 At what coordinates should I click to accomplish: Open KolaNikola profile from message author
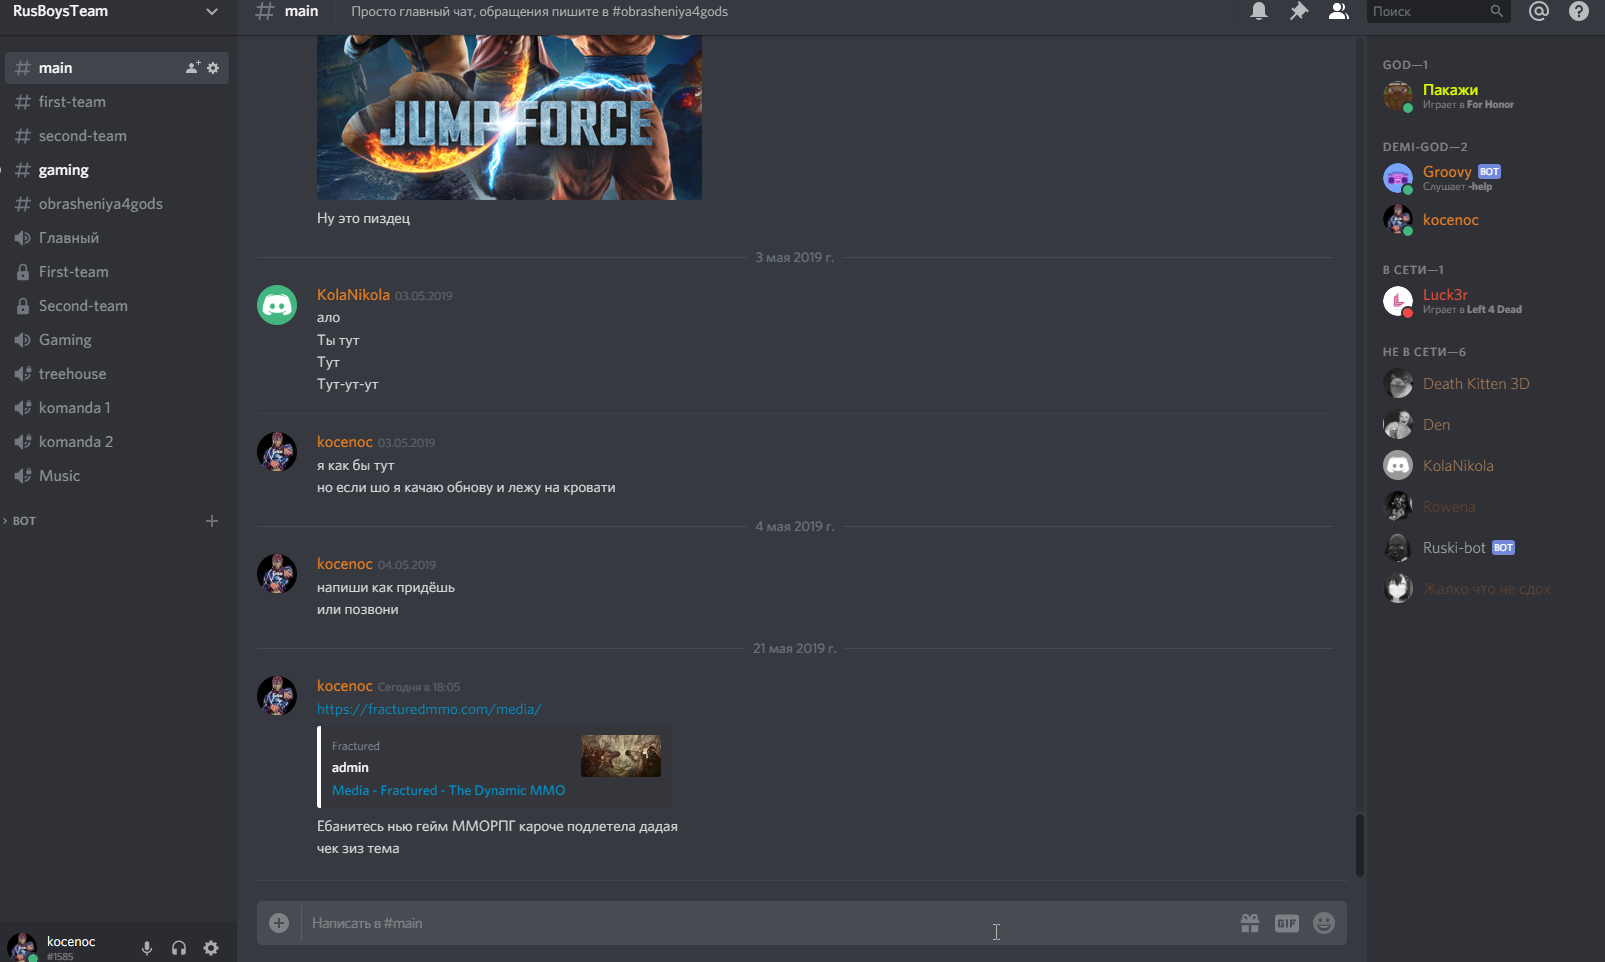[353, 295]
